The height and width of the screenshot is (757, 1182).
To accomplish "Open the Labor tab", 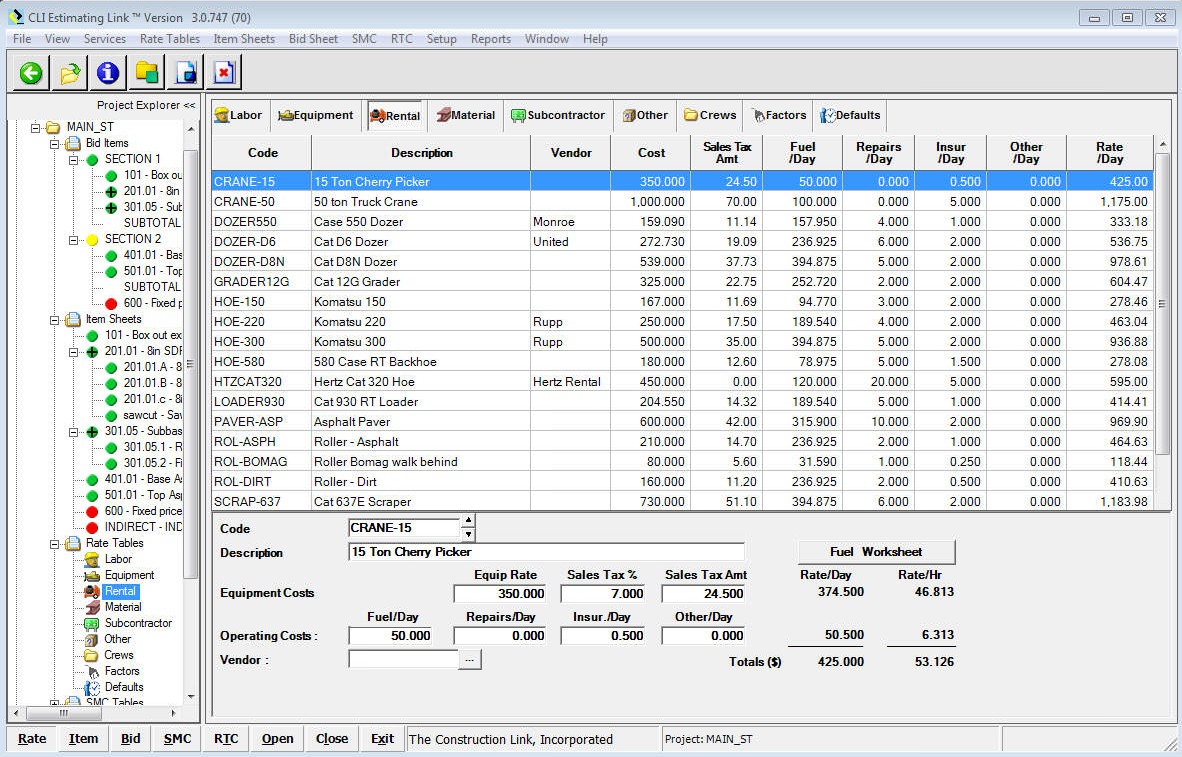I will pyautogui.click(x=238, y=115).
